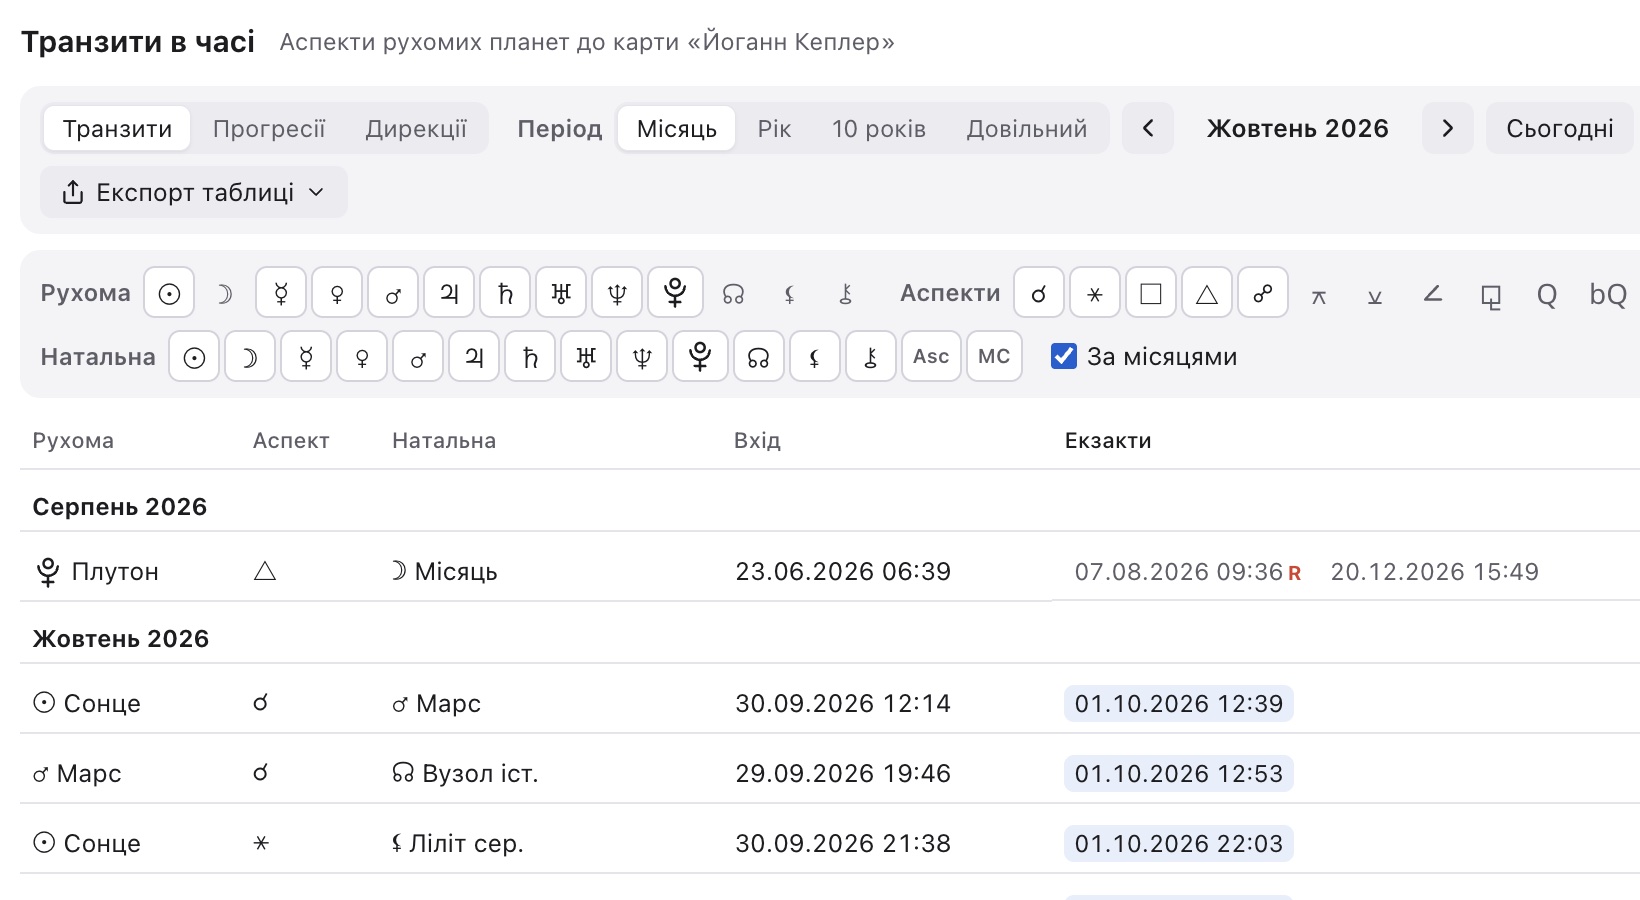Toggle sextile aspect filter
The image size is (1640, 900).
point(1095,293)
